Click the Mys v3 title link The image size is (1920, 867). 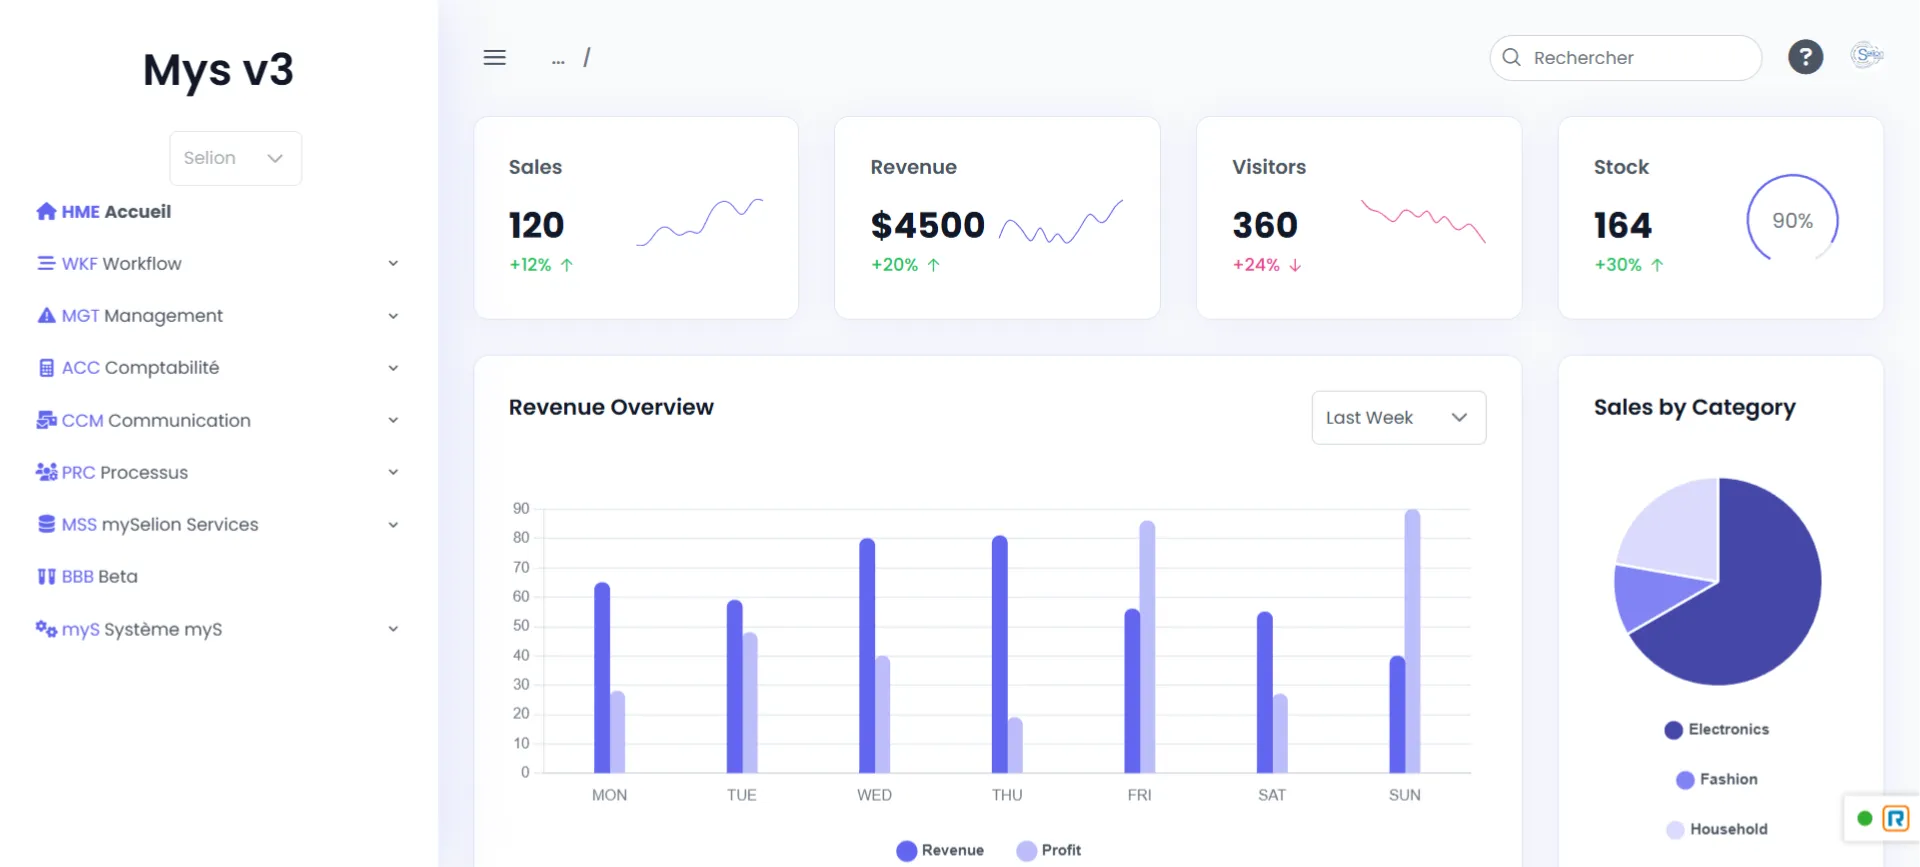click(218, 70)
